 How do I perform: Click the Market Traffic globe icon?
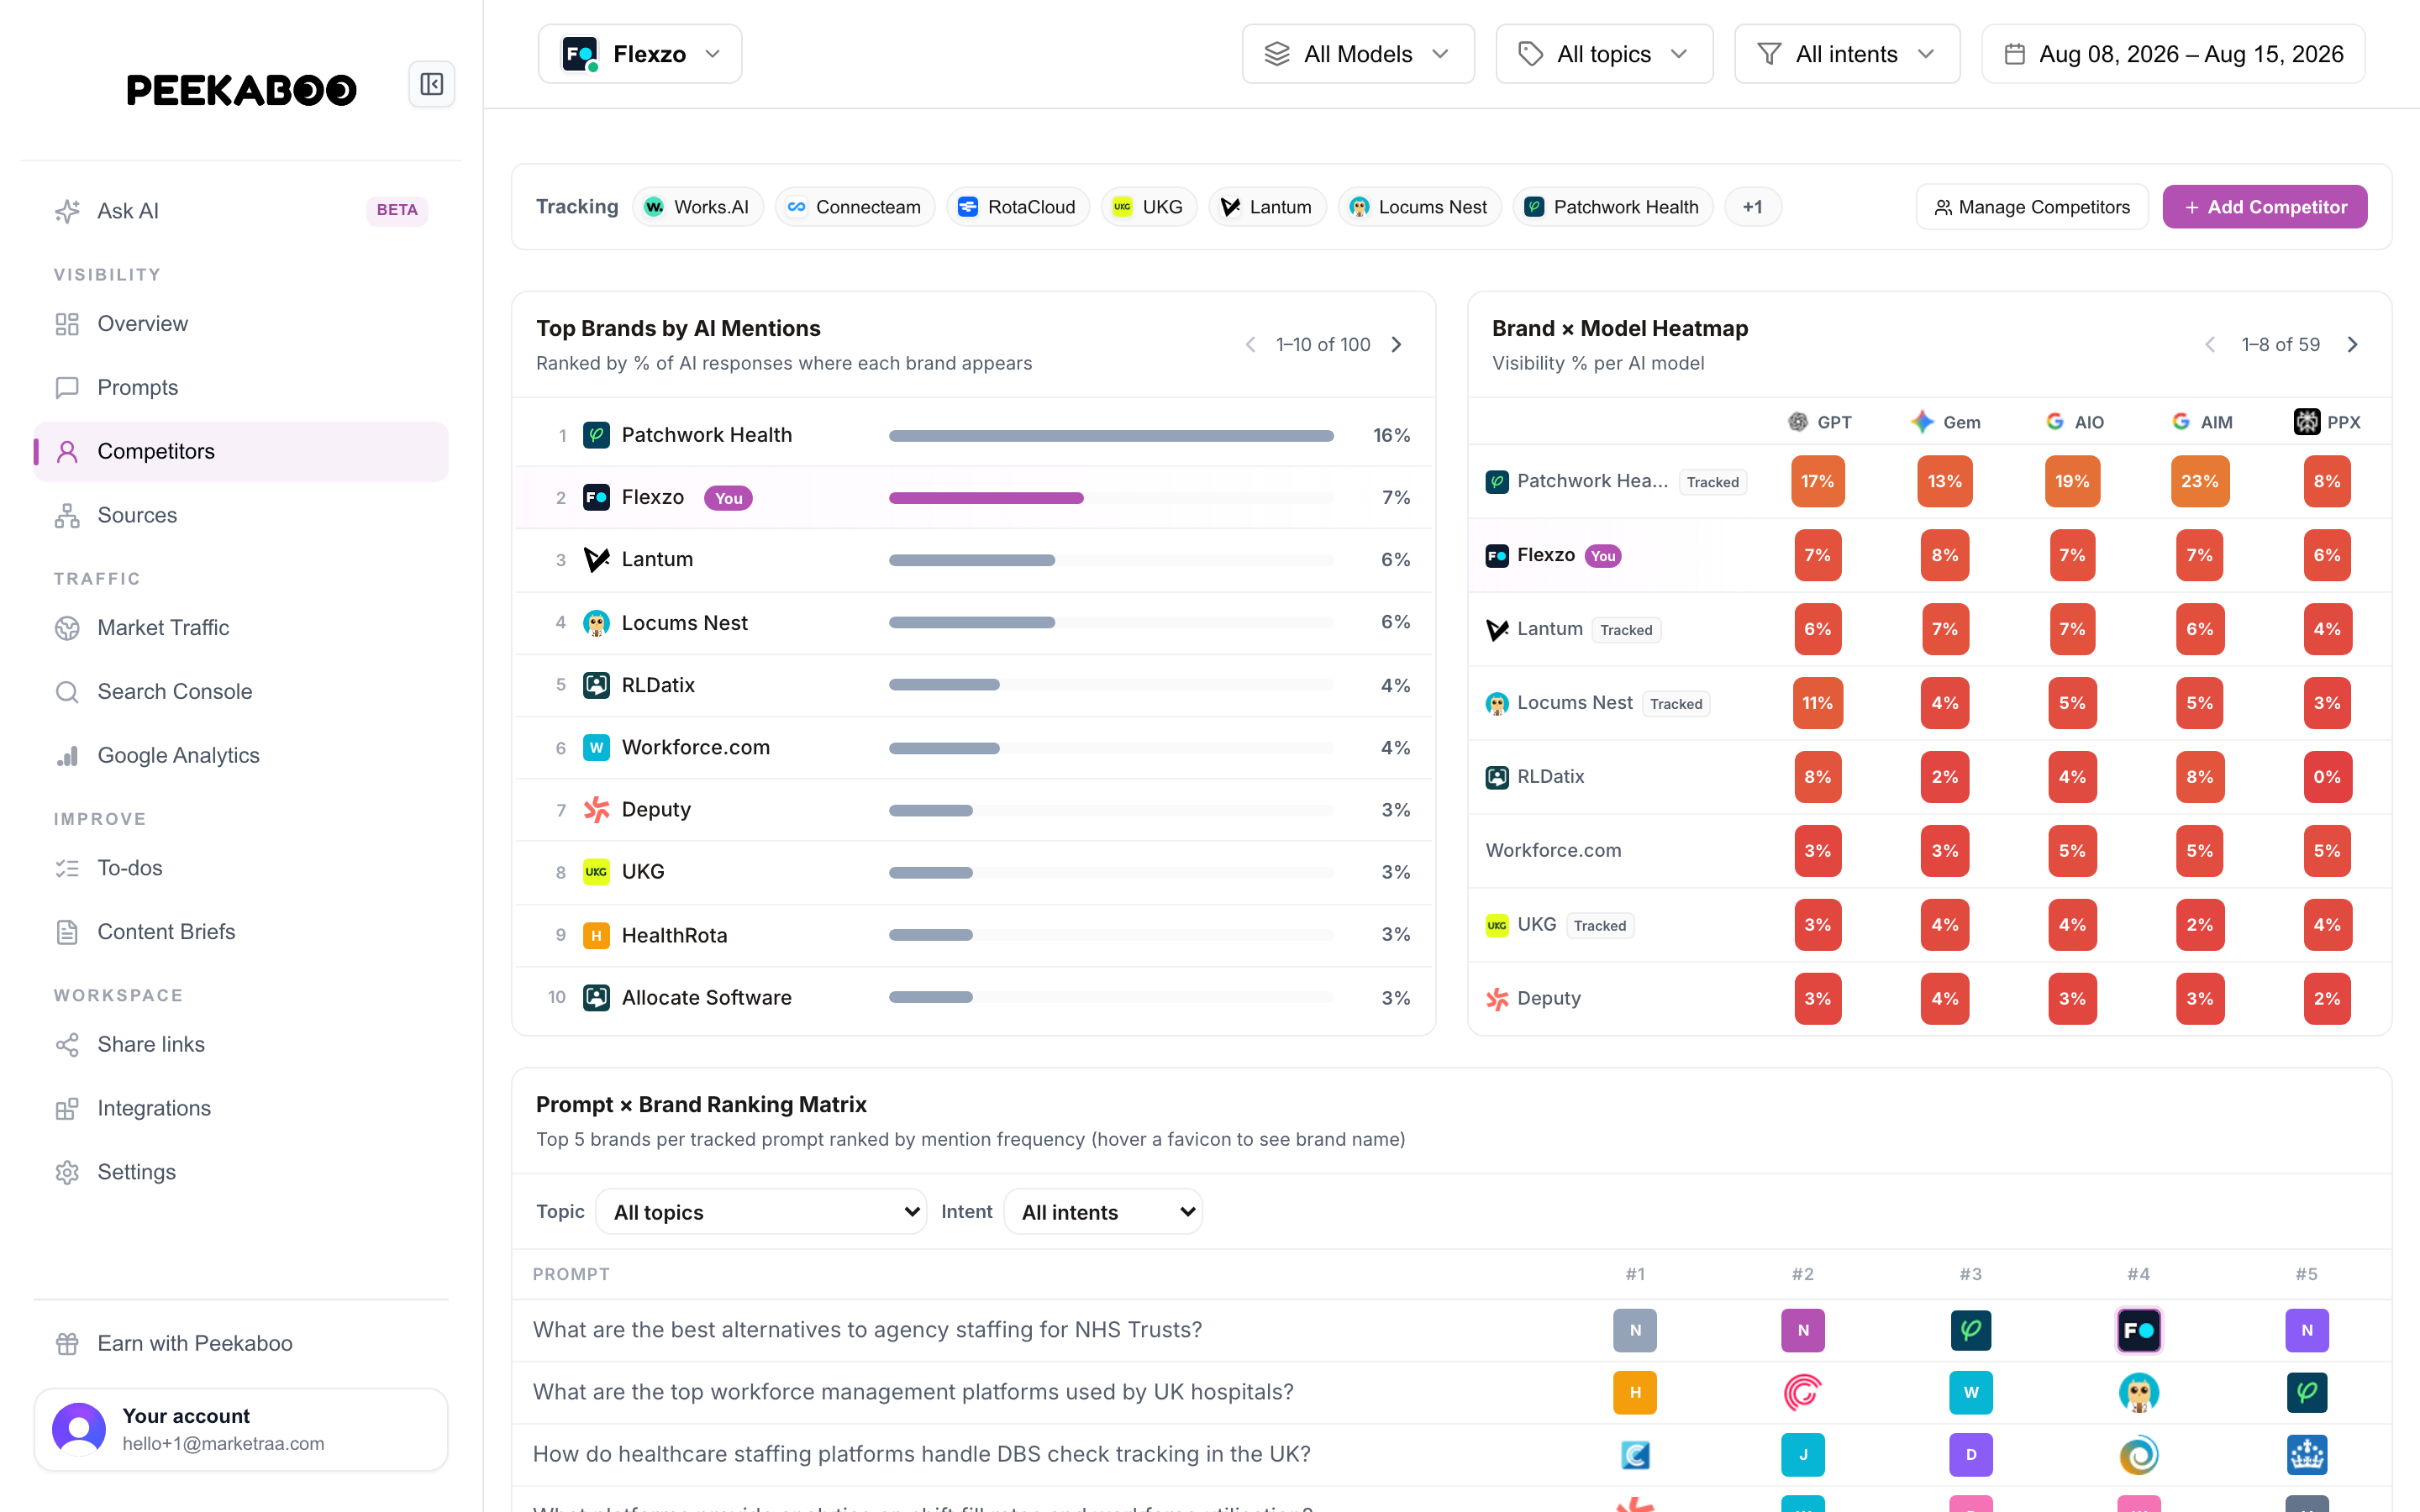[67, 628]
